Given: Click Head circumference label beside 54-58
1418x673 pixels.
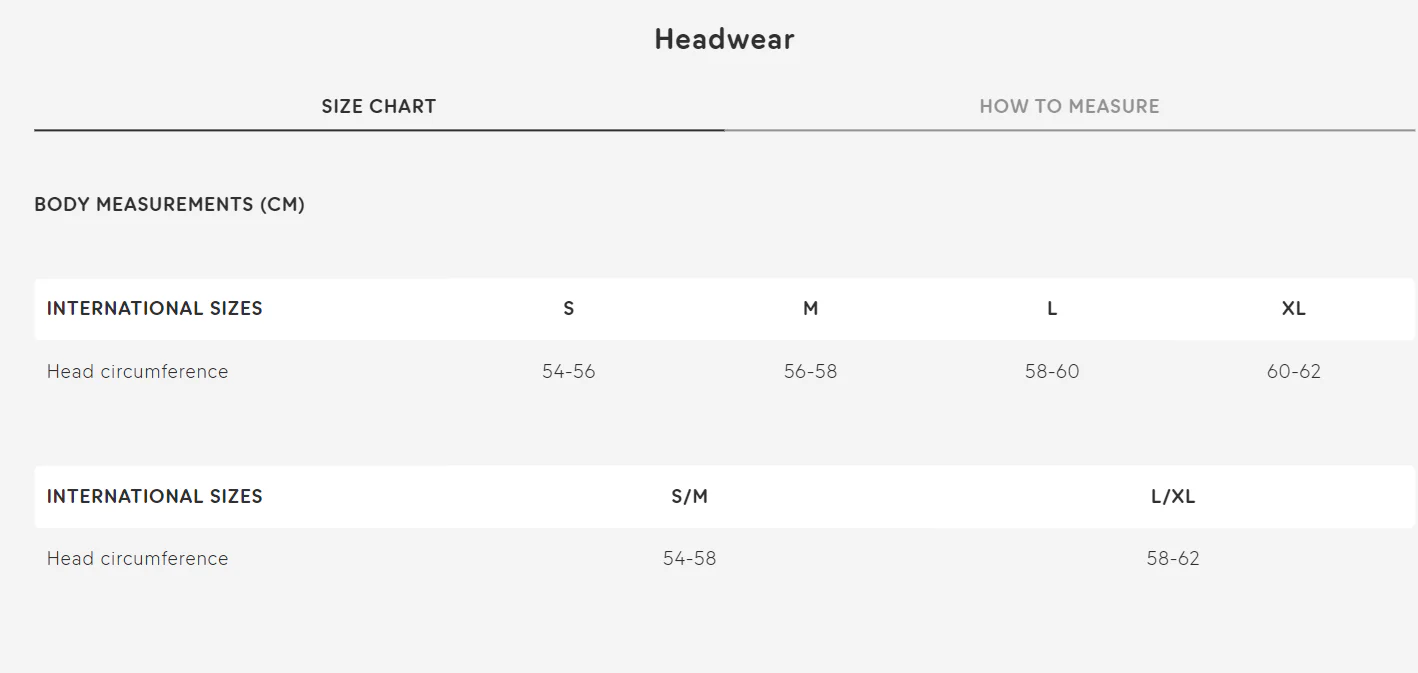Looking at the screenshot, I should click(137, 558).
